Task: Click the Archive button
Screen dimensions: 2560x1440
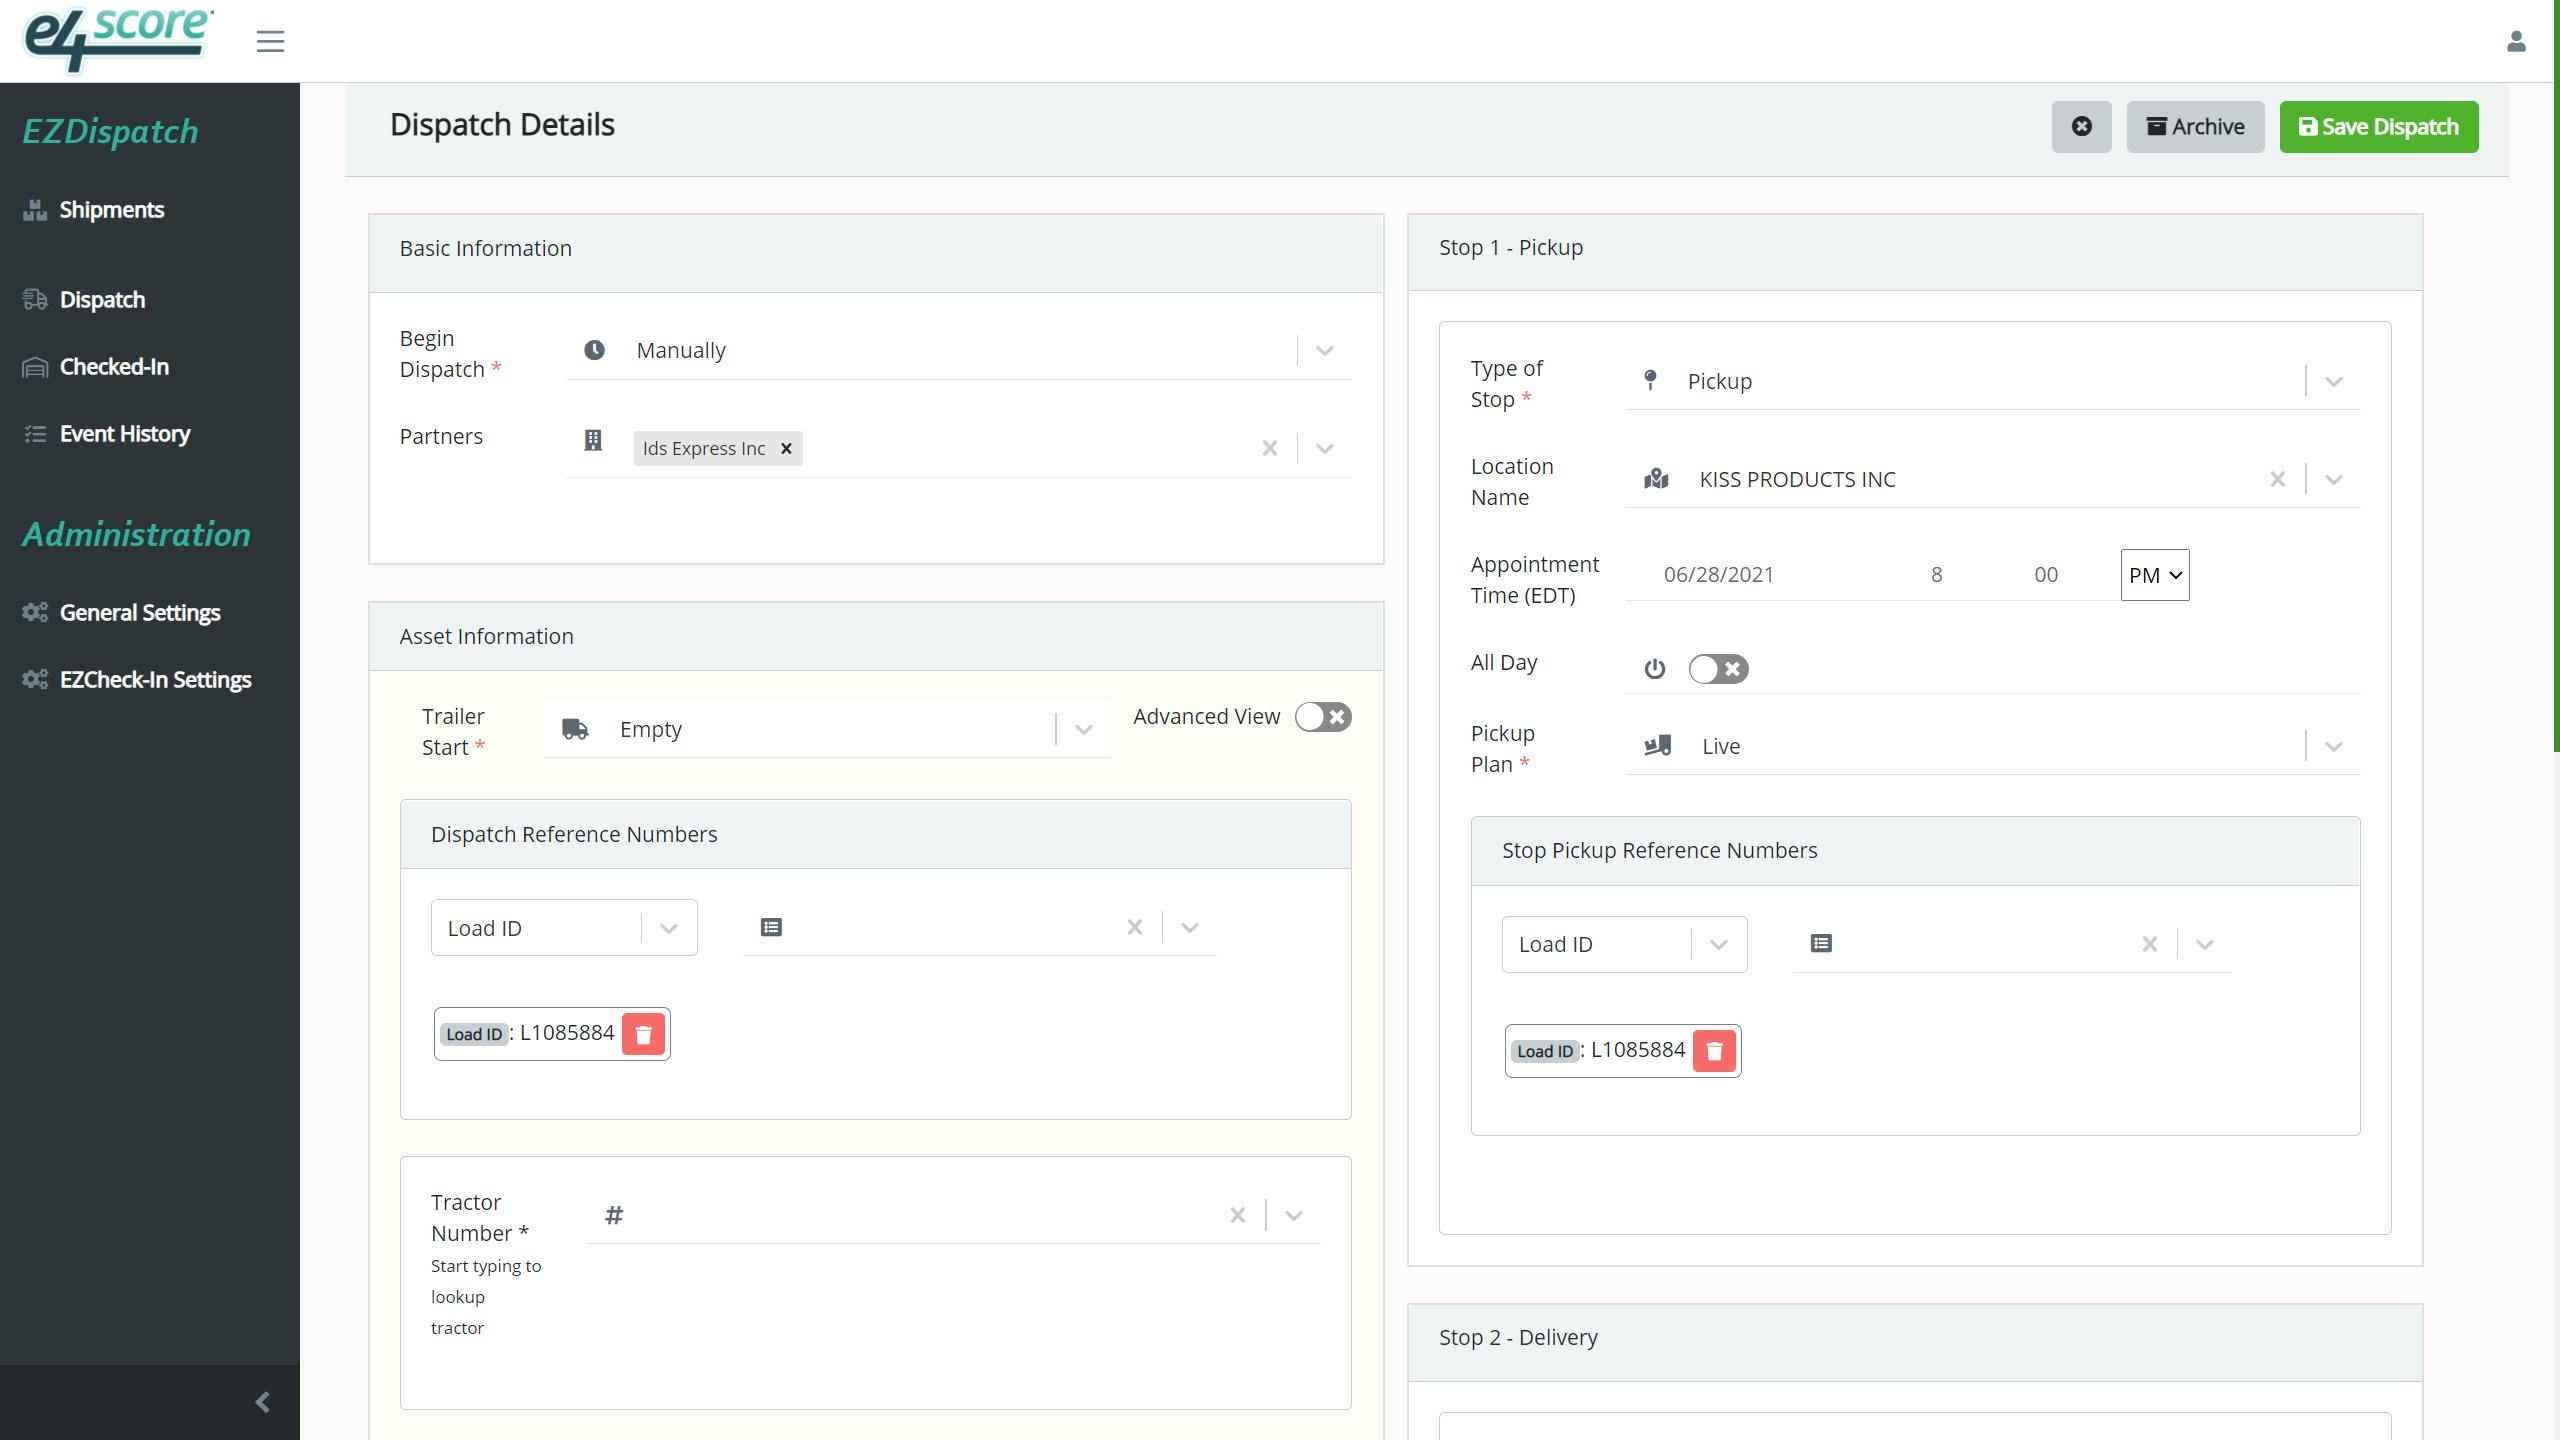Action: coord(2195,127)
